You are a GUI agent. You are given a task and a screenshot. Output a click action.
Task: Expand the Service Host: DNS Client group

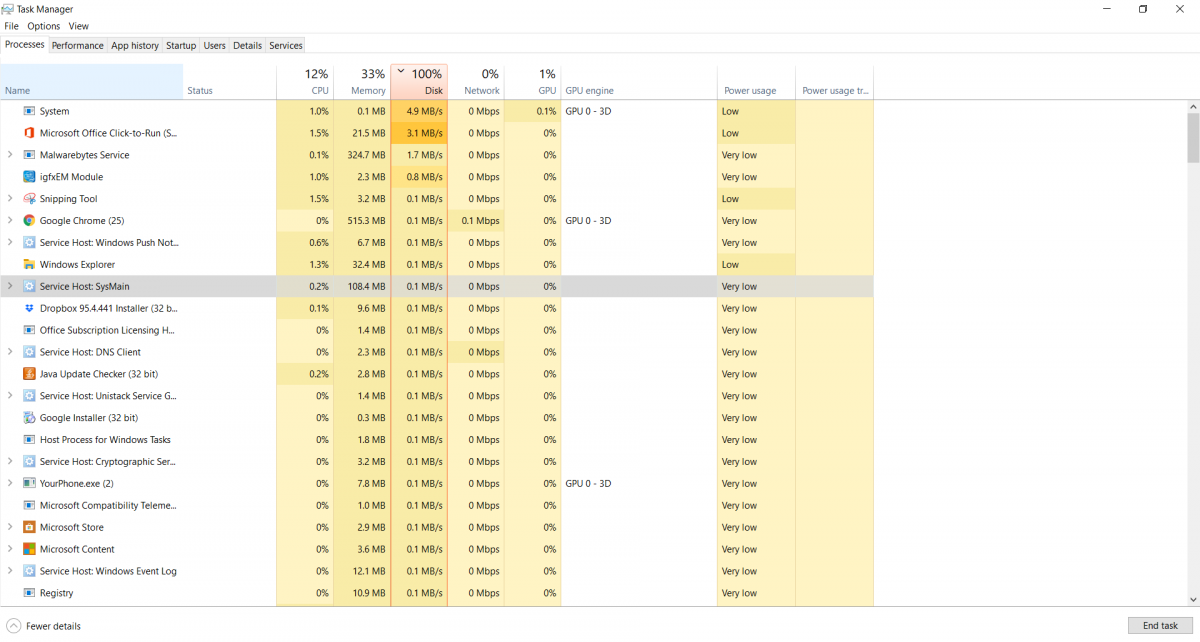coord(10,352)
